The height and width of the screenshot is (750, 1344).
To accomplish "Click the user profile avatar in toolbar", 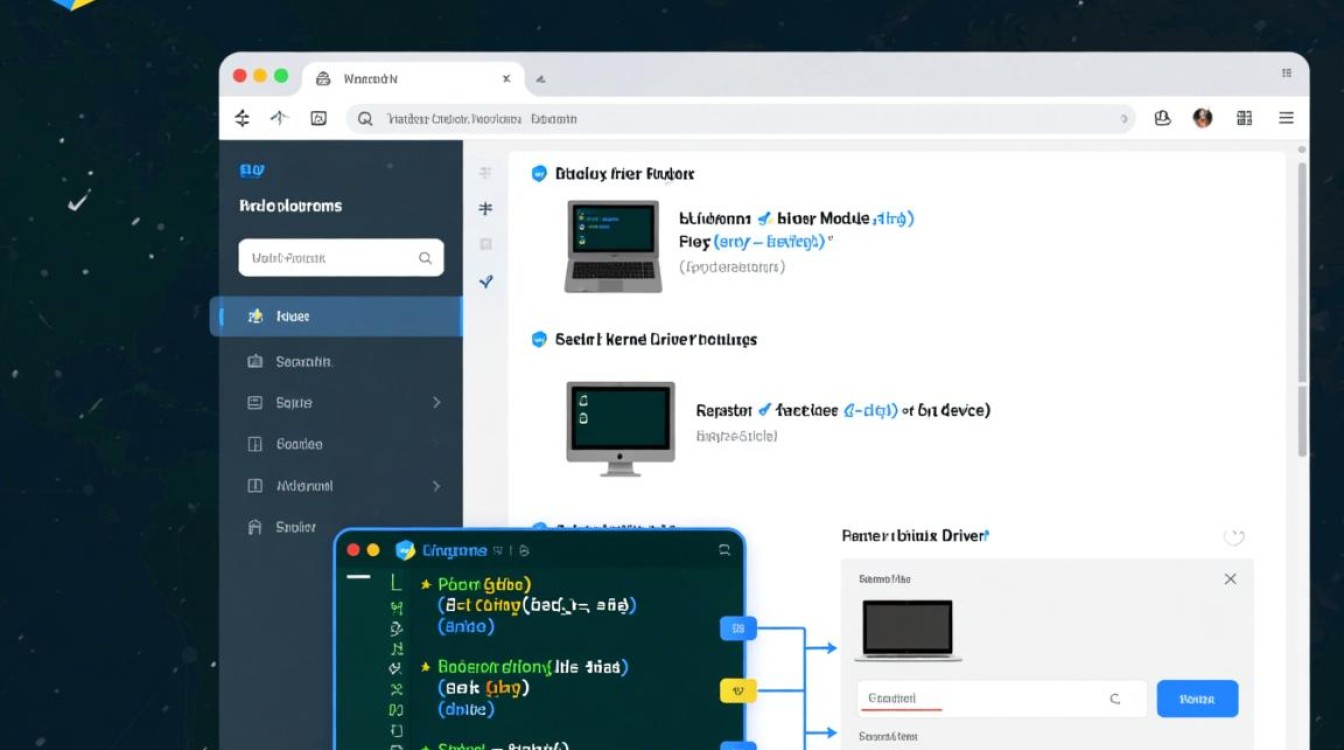I will 1202,118.
